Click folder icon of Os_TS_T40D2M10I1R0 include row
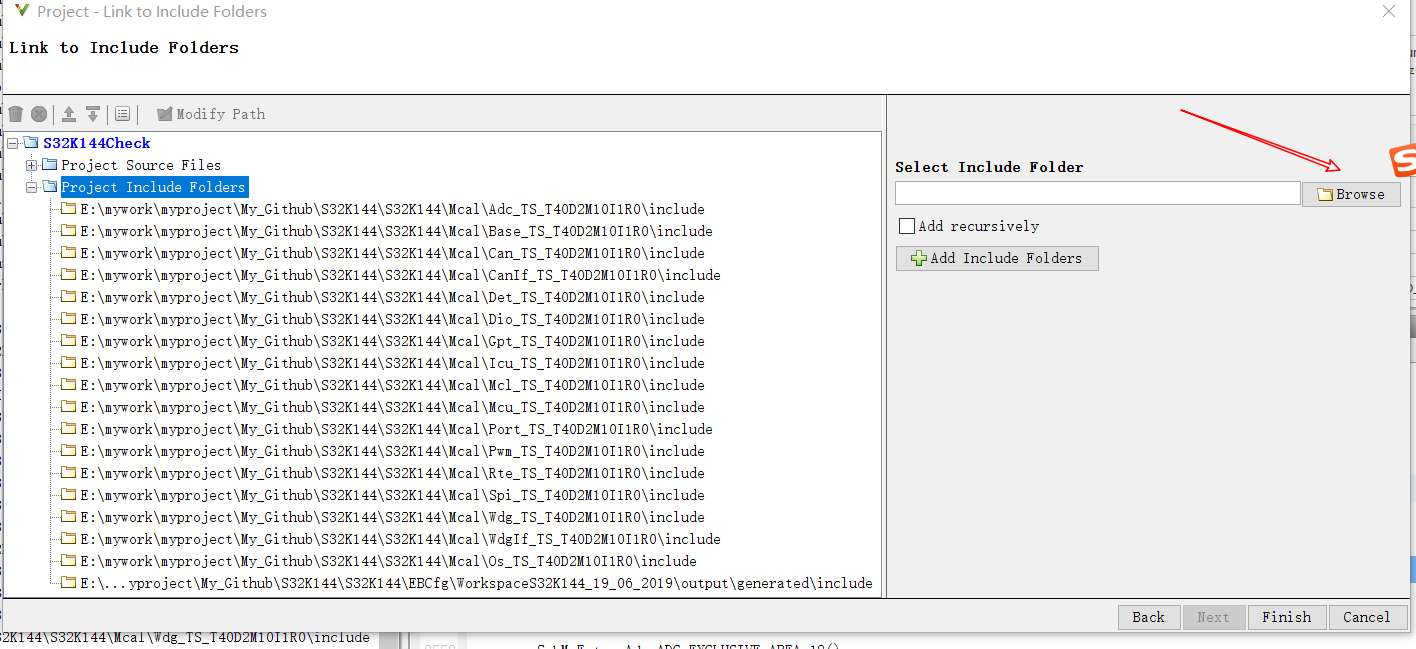The height and width of the screenshot is (649, 1416). (x=69, y=561)
